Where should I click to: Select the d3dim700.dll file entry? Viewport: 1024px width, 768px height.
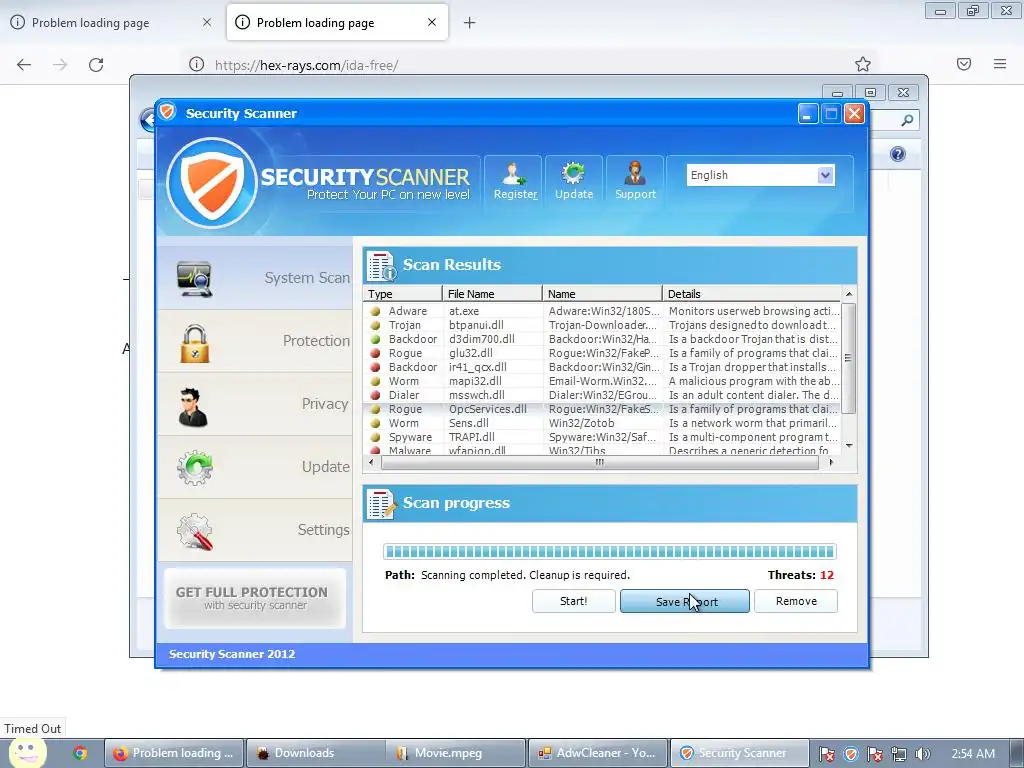[x=482, y=340]
